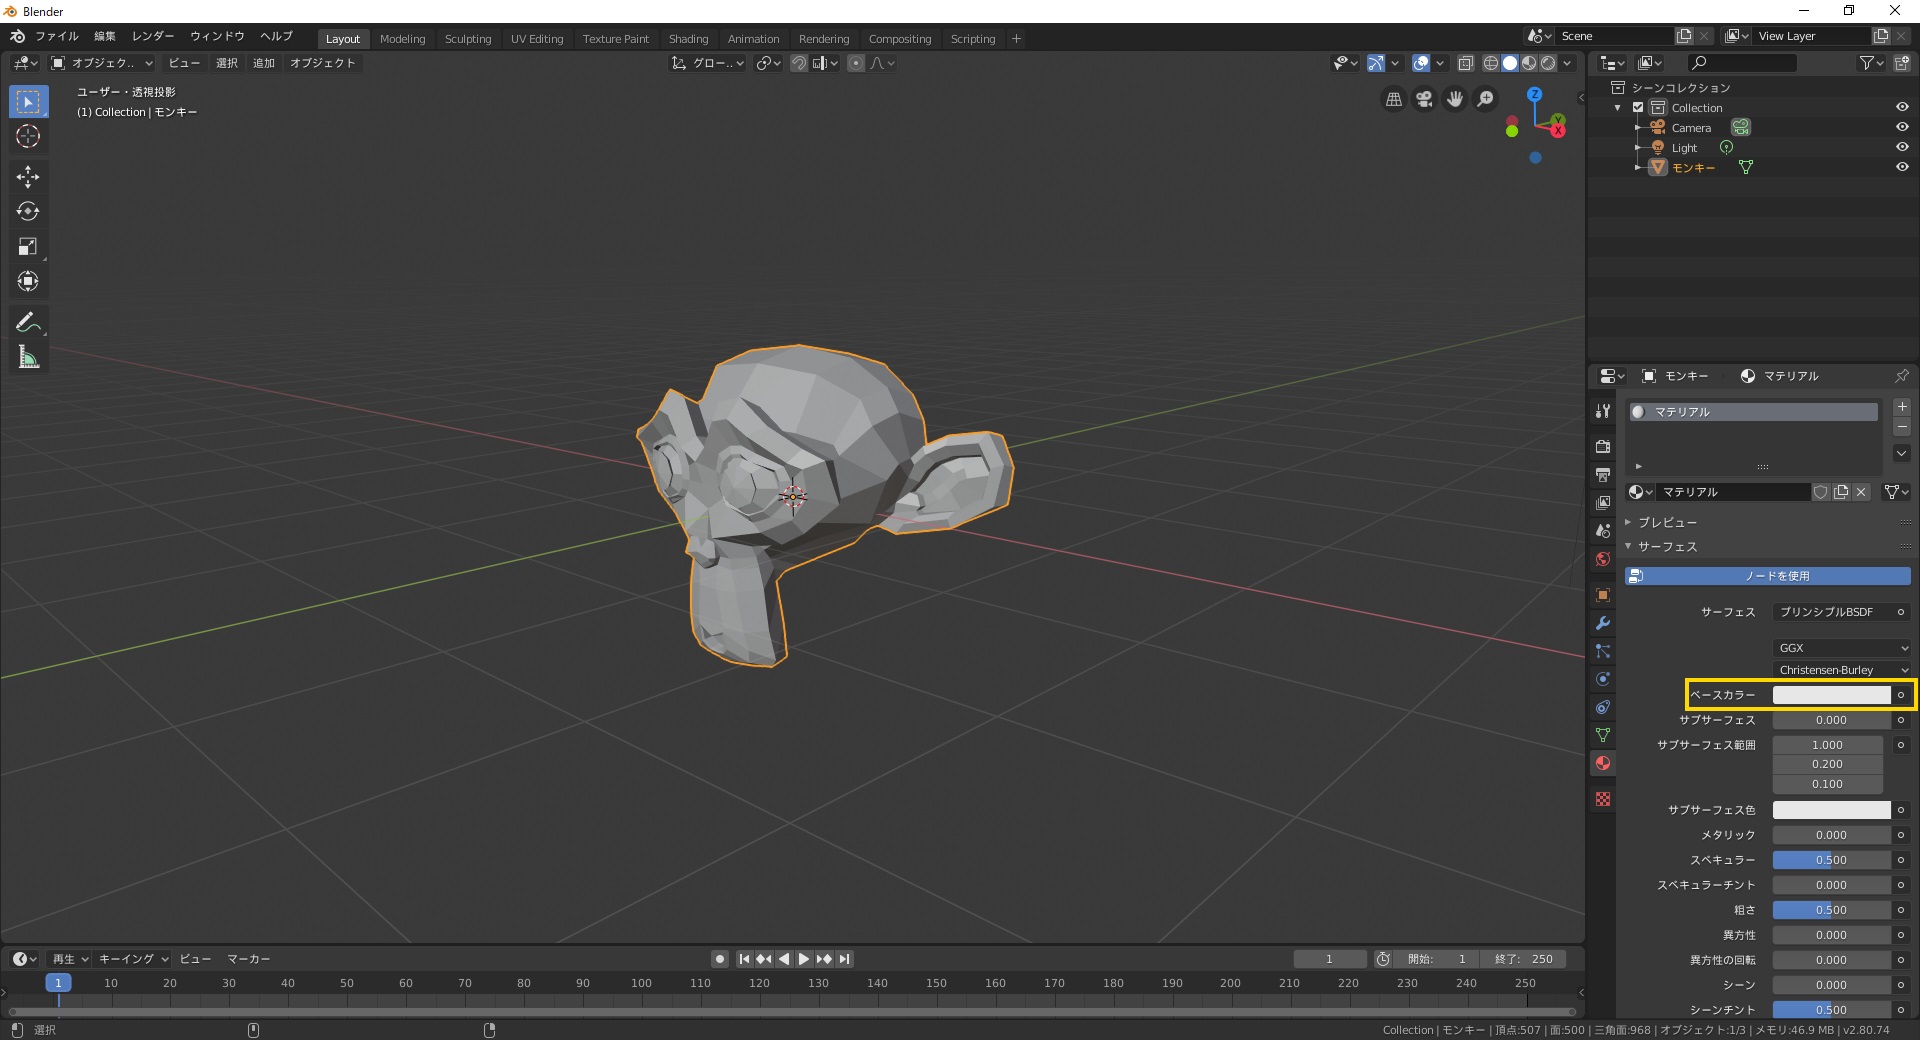Select the Measure tool

click(x=28, y=357)
